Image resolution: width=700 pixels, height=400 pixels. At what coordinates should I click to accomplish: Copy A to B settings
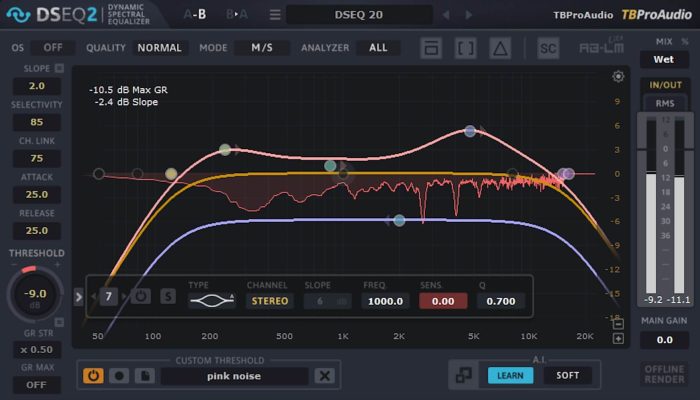click(x=195, y=15)
